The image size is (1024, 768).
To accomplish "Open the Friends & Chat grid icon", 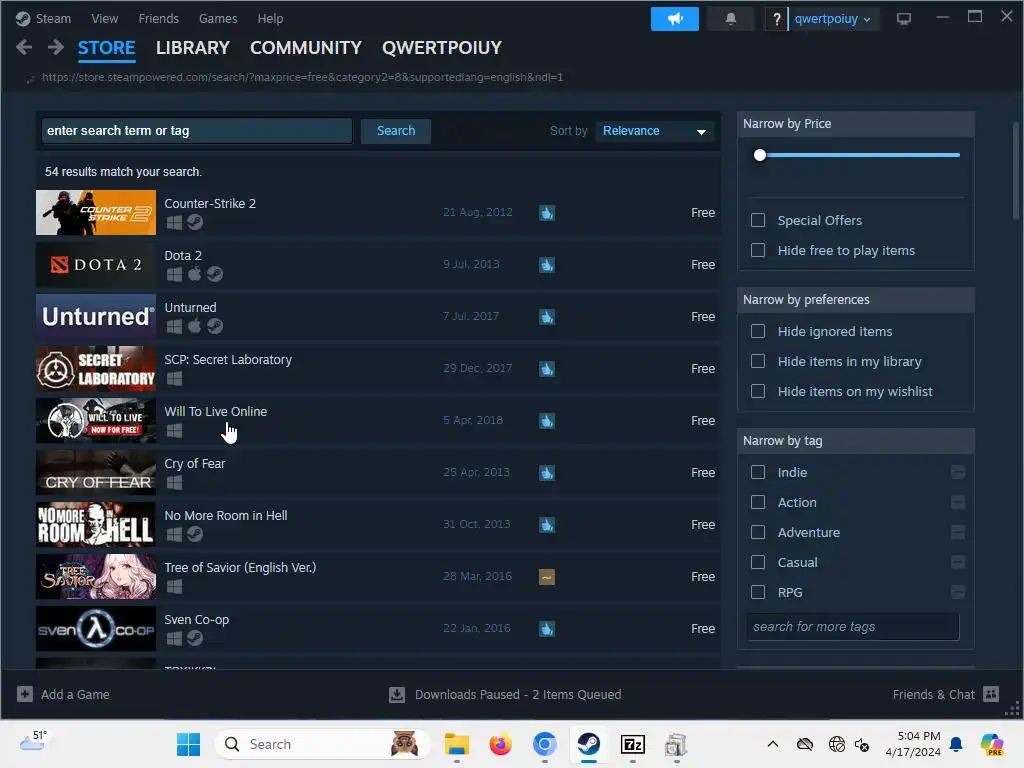I will (991, 694).
